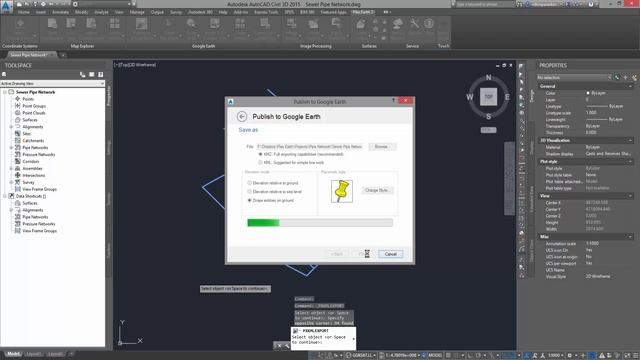Open the Featured Apps ribbon tab
The height and width of the screenshot is (360, 640).
pyautogui.click(x=333, y=12)
